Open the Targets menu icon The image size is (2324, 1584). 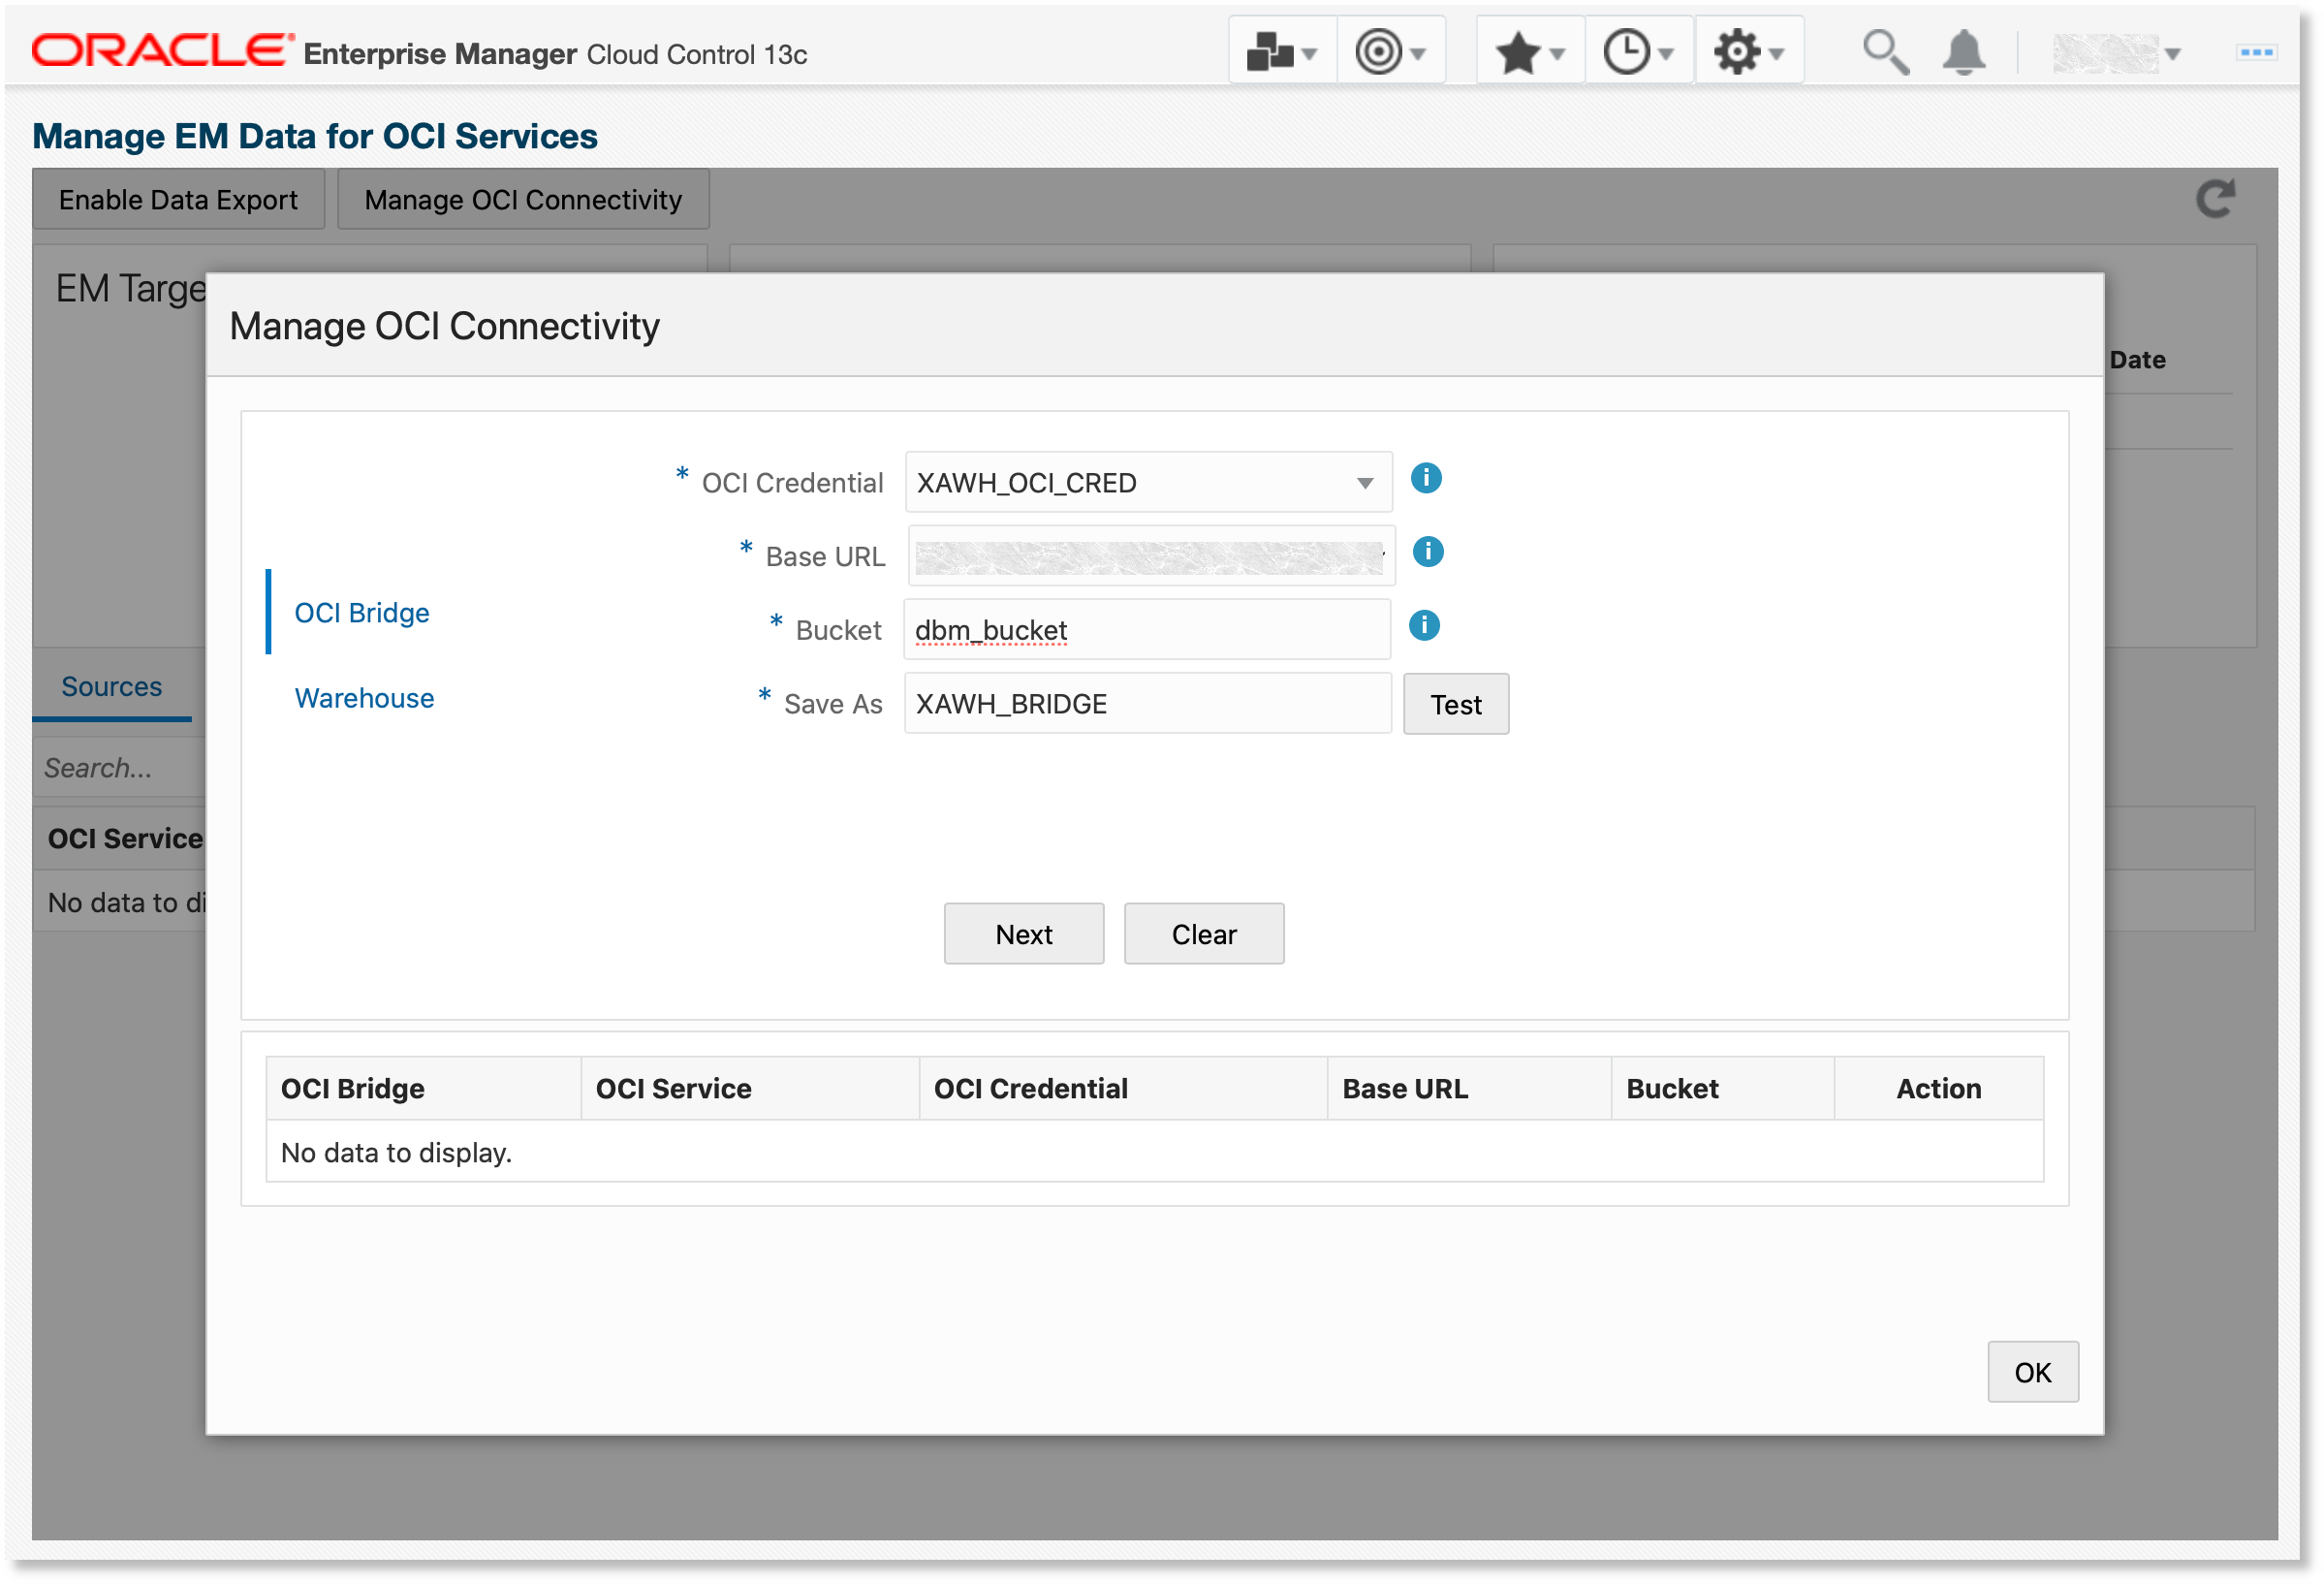point(1390,51)
